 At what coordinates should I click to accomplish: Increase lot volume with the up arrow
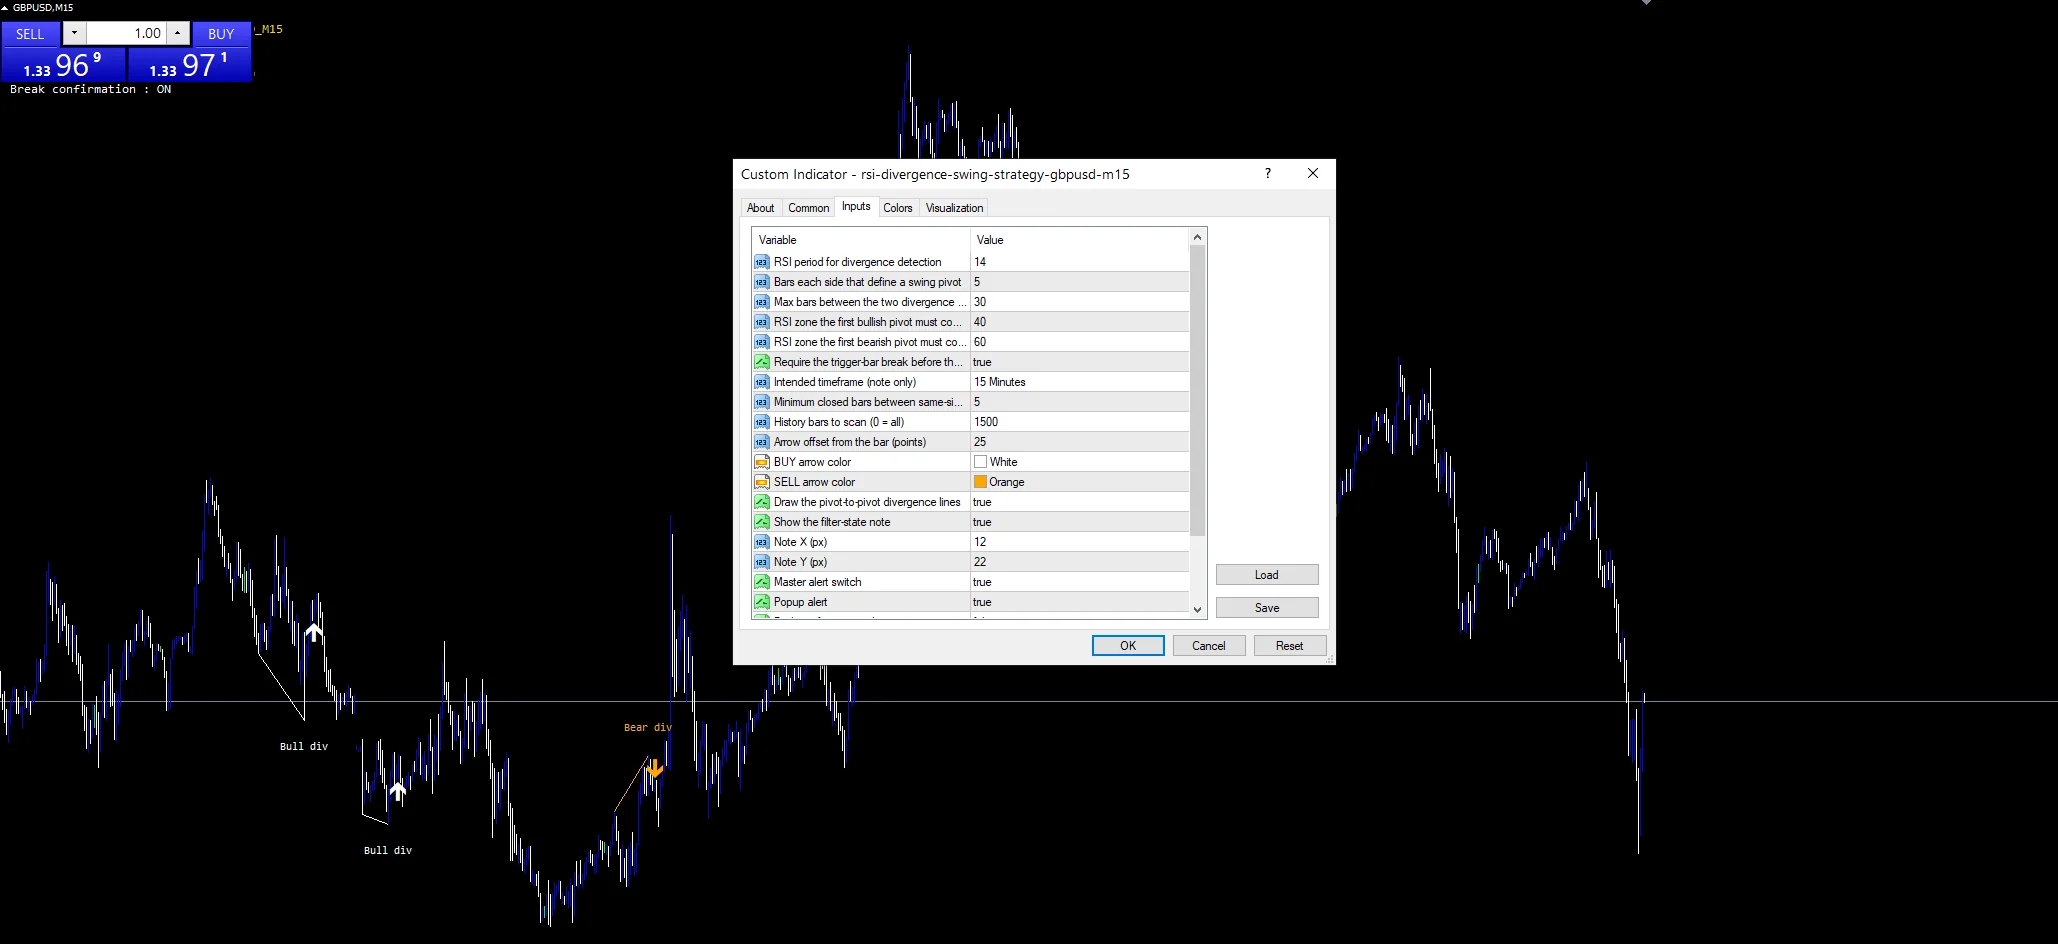coord(177,33)
